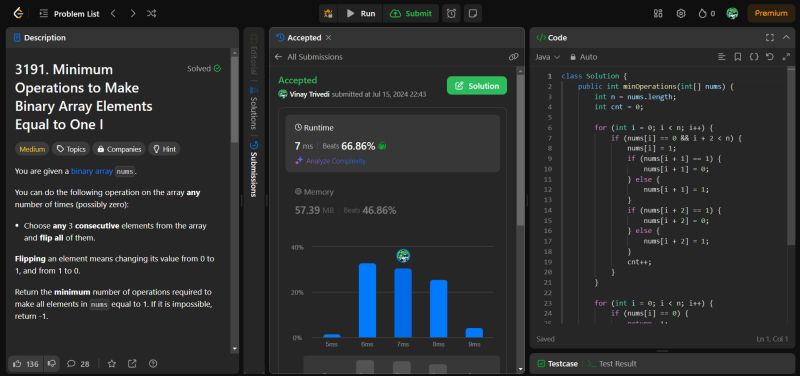Upvote the problem with thumbs up
This screenshot has width=800, height=376.
26,364
